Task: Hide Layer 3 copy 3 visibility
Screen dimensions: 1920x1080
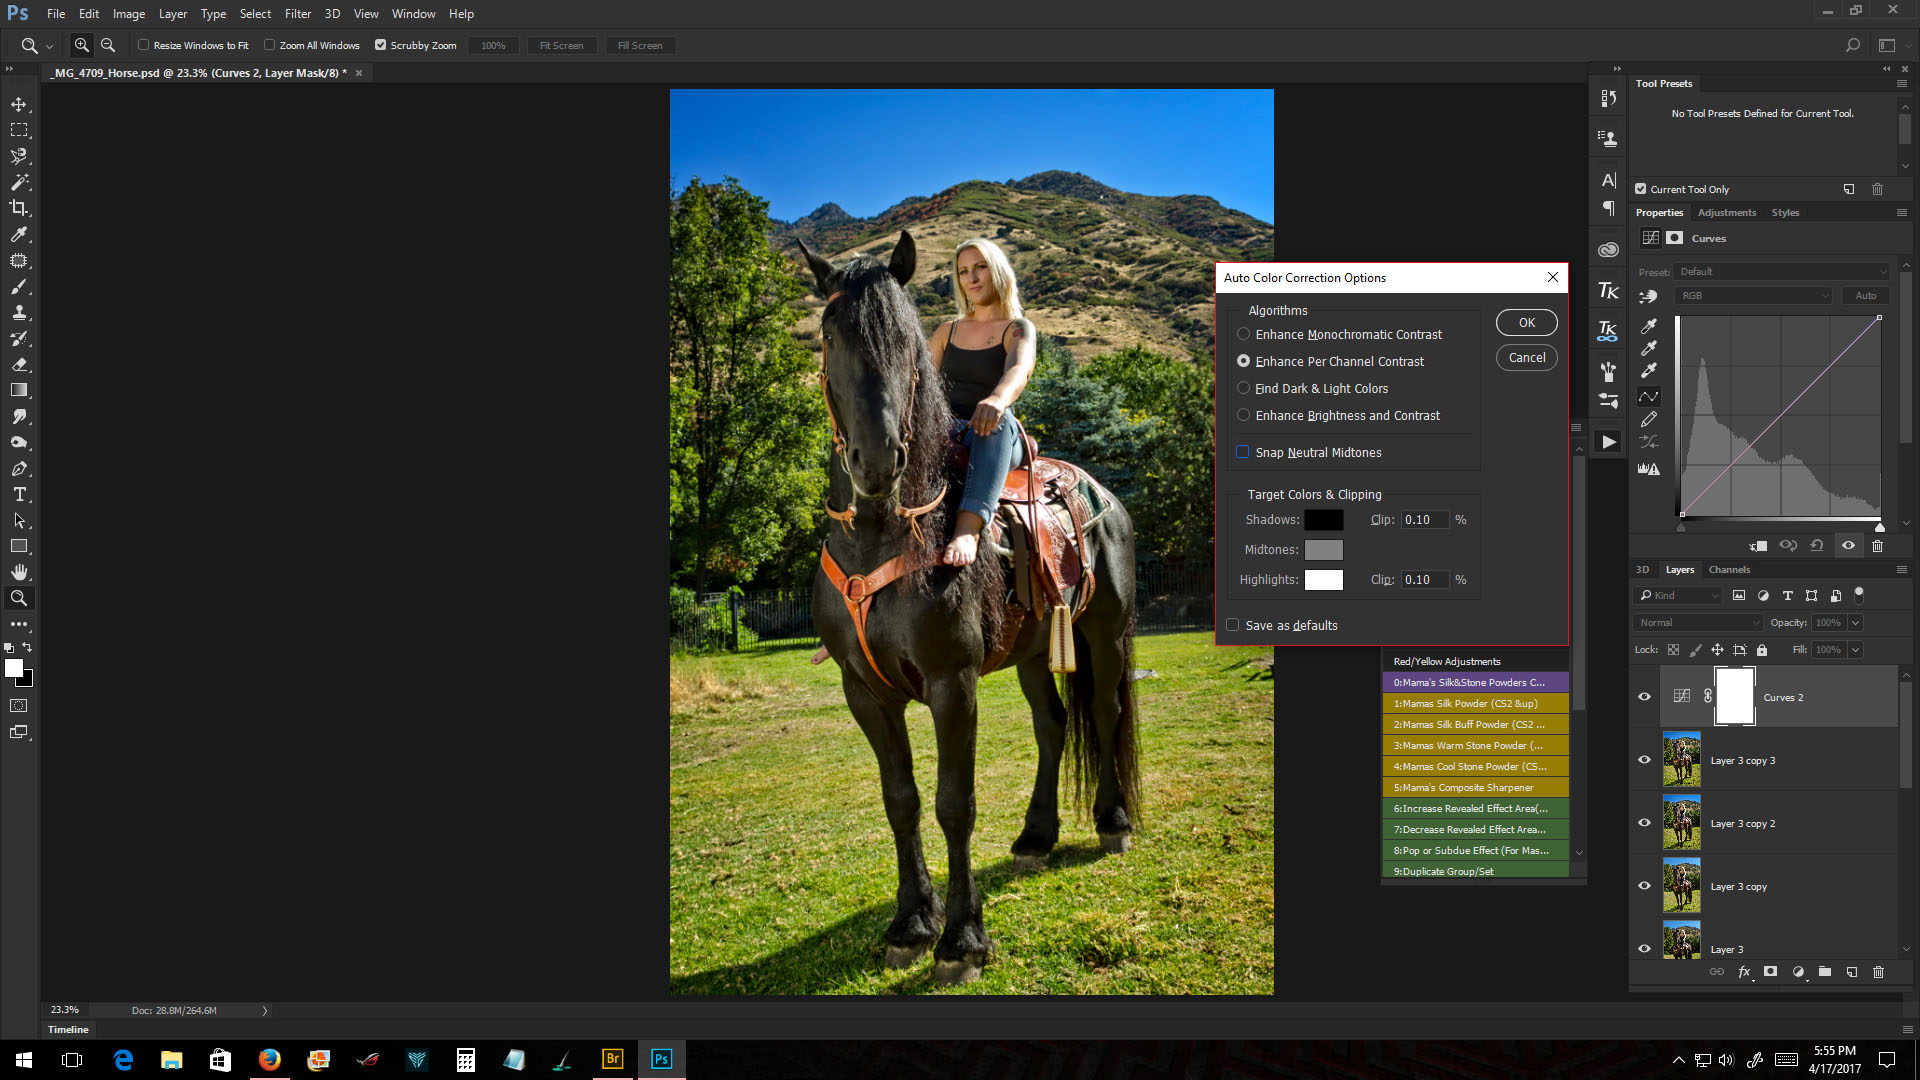Action: pos(1644,760)
